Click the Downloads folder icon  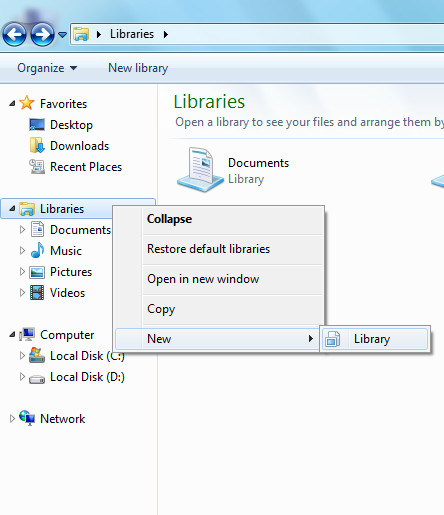(x=37, y=145)
